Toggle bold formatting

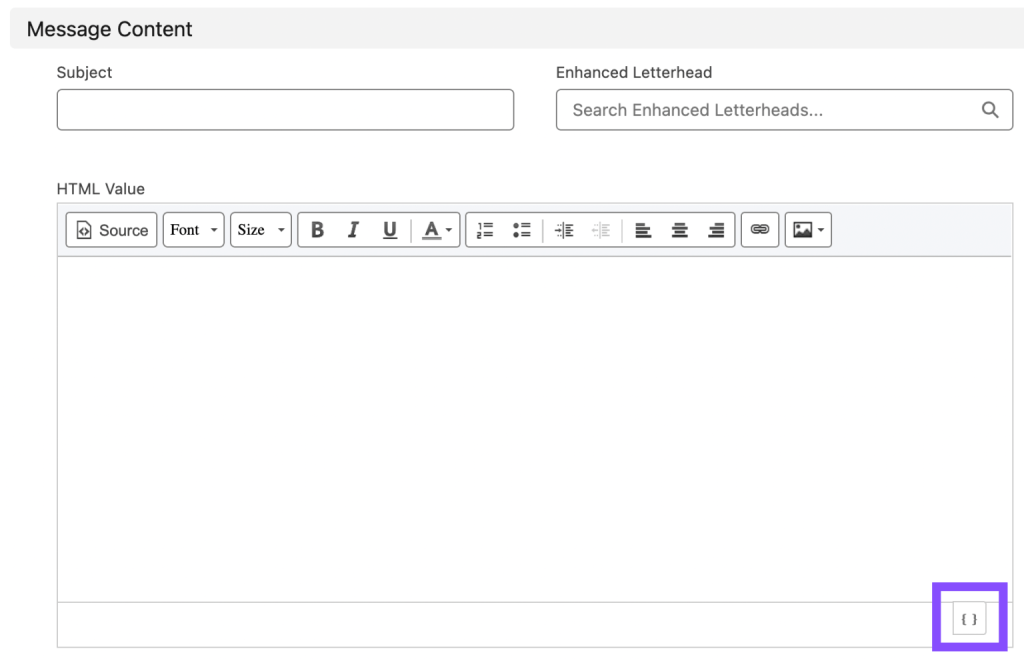(317, 229)
